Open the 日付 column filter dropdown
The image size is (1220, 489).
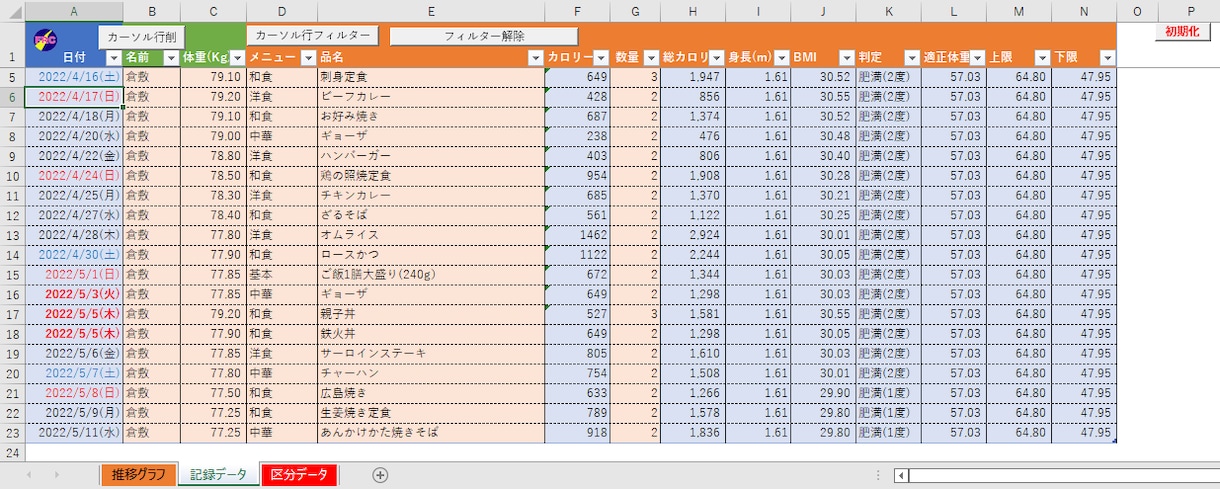[113, 58]
